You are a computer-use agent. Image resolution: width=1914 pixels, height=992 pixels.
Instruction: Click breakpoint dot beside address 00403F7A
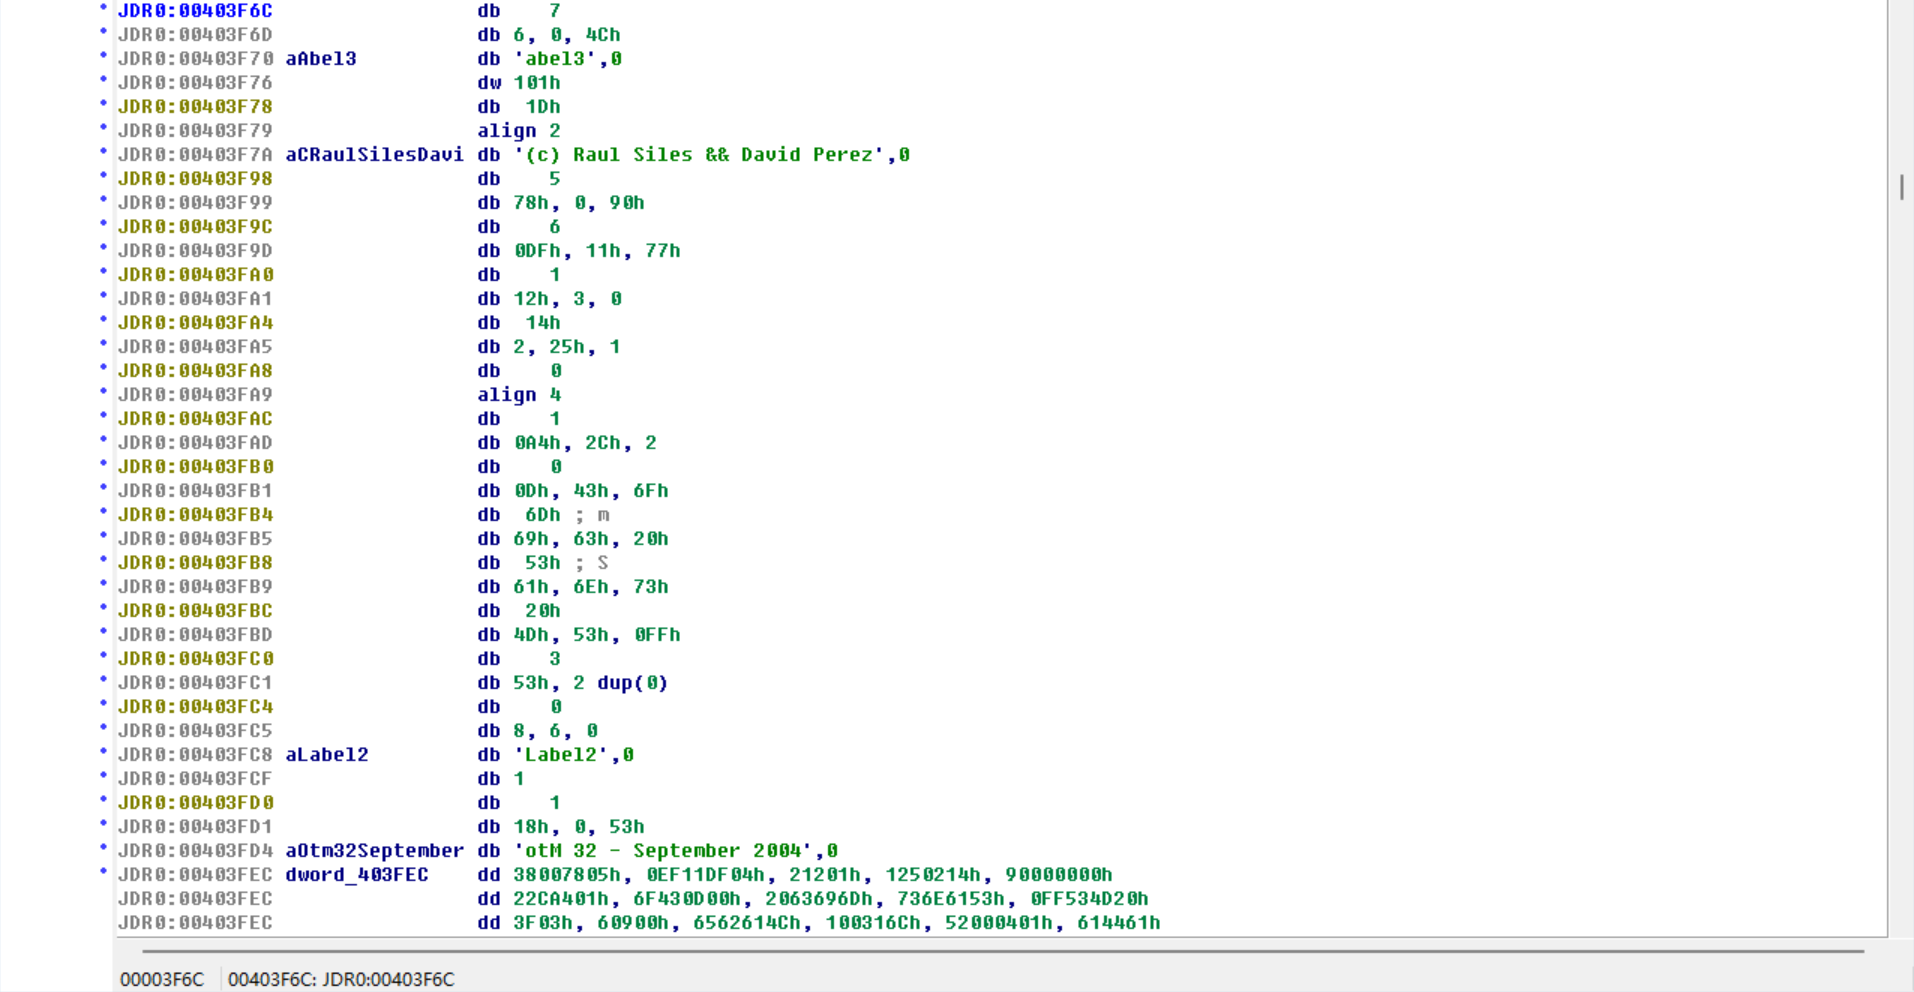103,152
